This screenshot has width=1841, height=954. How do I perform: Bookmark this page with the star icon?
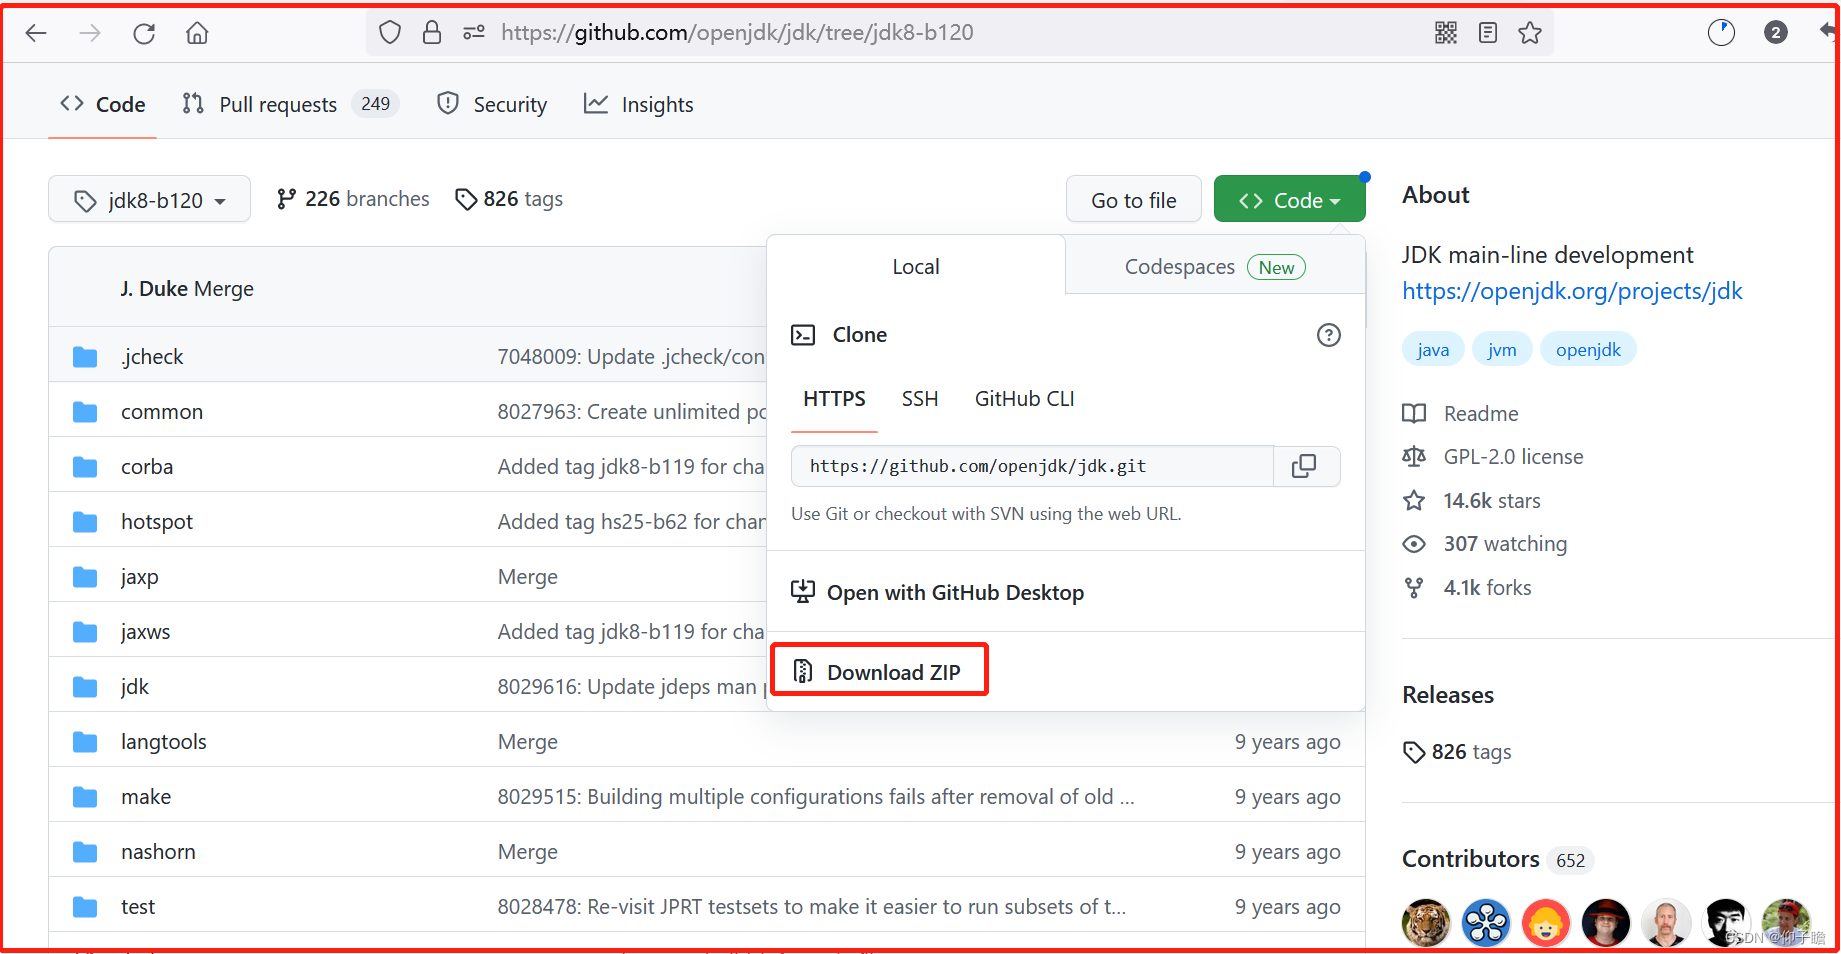1530,33
